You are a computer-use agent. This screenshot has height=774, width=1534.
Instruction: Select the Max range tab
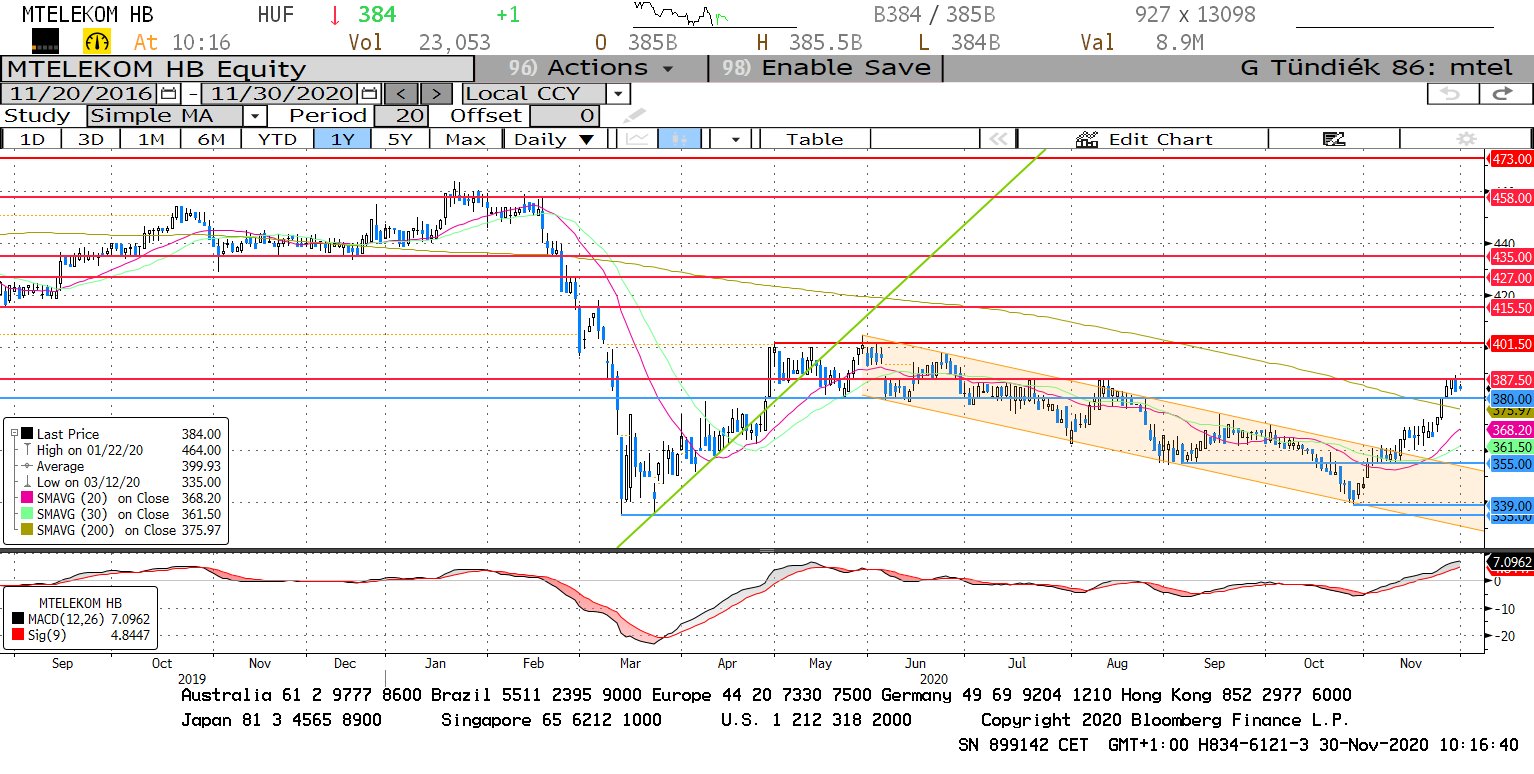pos(466,139)
